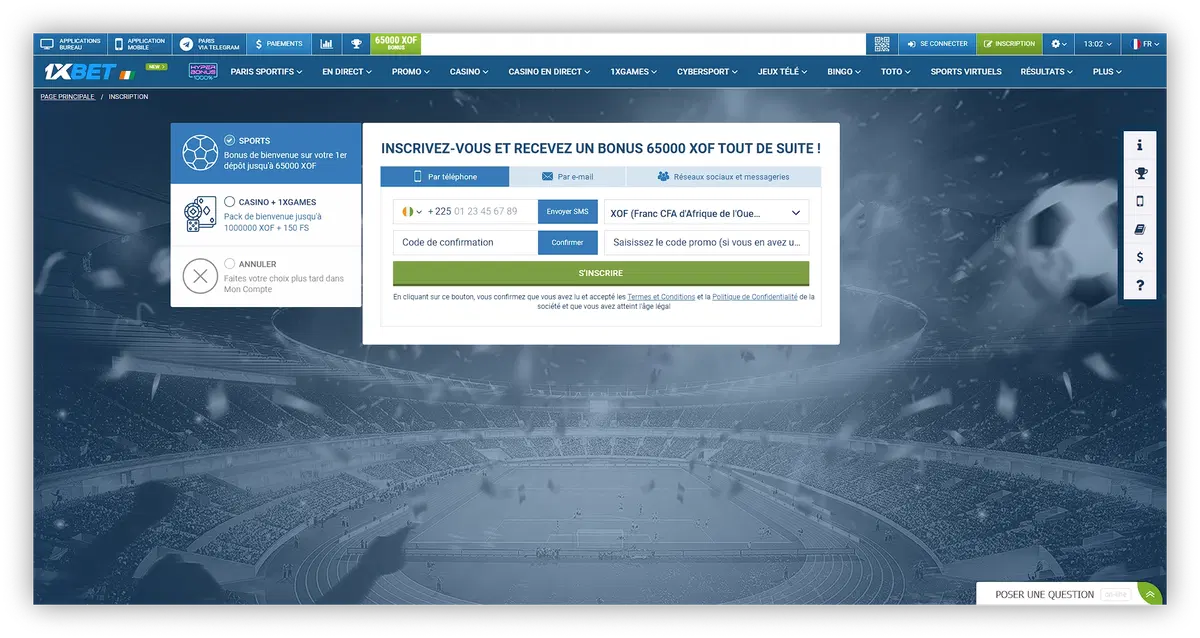Open the FR language selector
The width and height of the screenshot is (1200, 638).
click(x=1145, y=44)
